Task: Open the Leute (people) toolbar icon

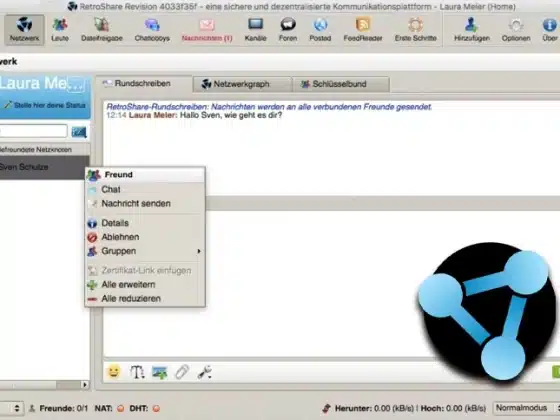Action: (x=60, y=30)
